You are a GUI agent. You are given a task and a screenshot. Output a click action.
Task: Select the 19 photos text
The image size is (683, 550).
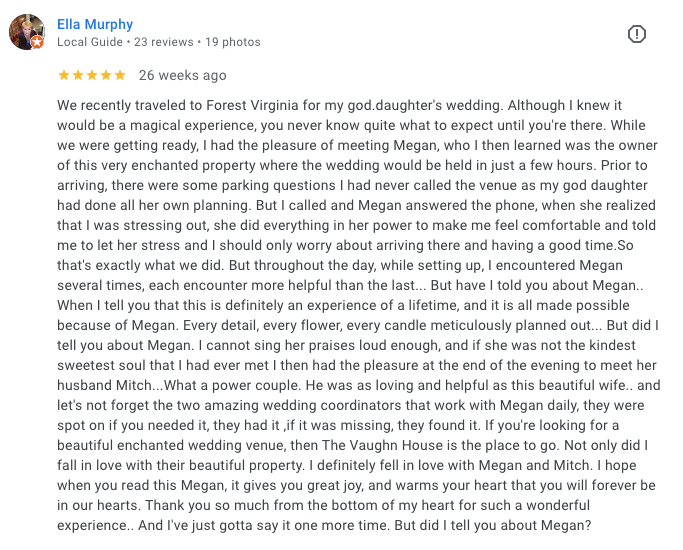pyautogui.click(x=233, y=42)
